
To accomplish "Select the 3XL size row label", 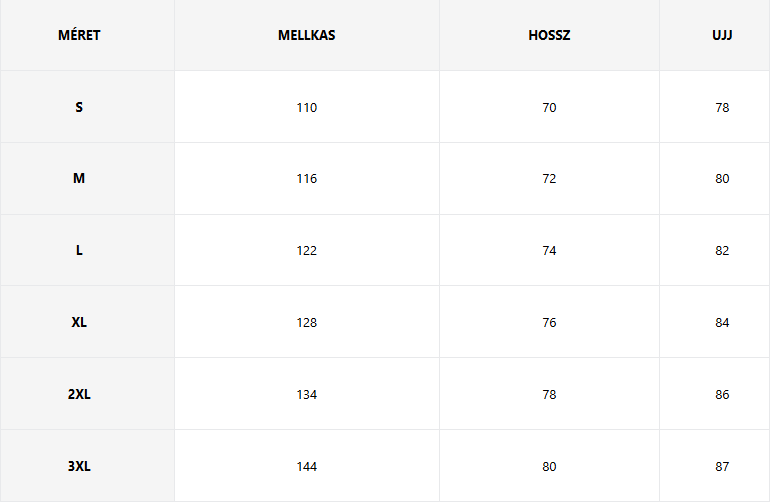I will (x=79, y=467).
